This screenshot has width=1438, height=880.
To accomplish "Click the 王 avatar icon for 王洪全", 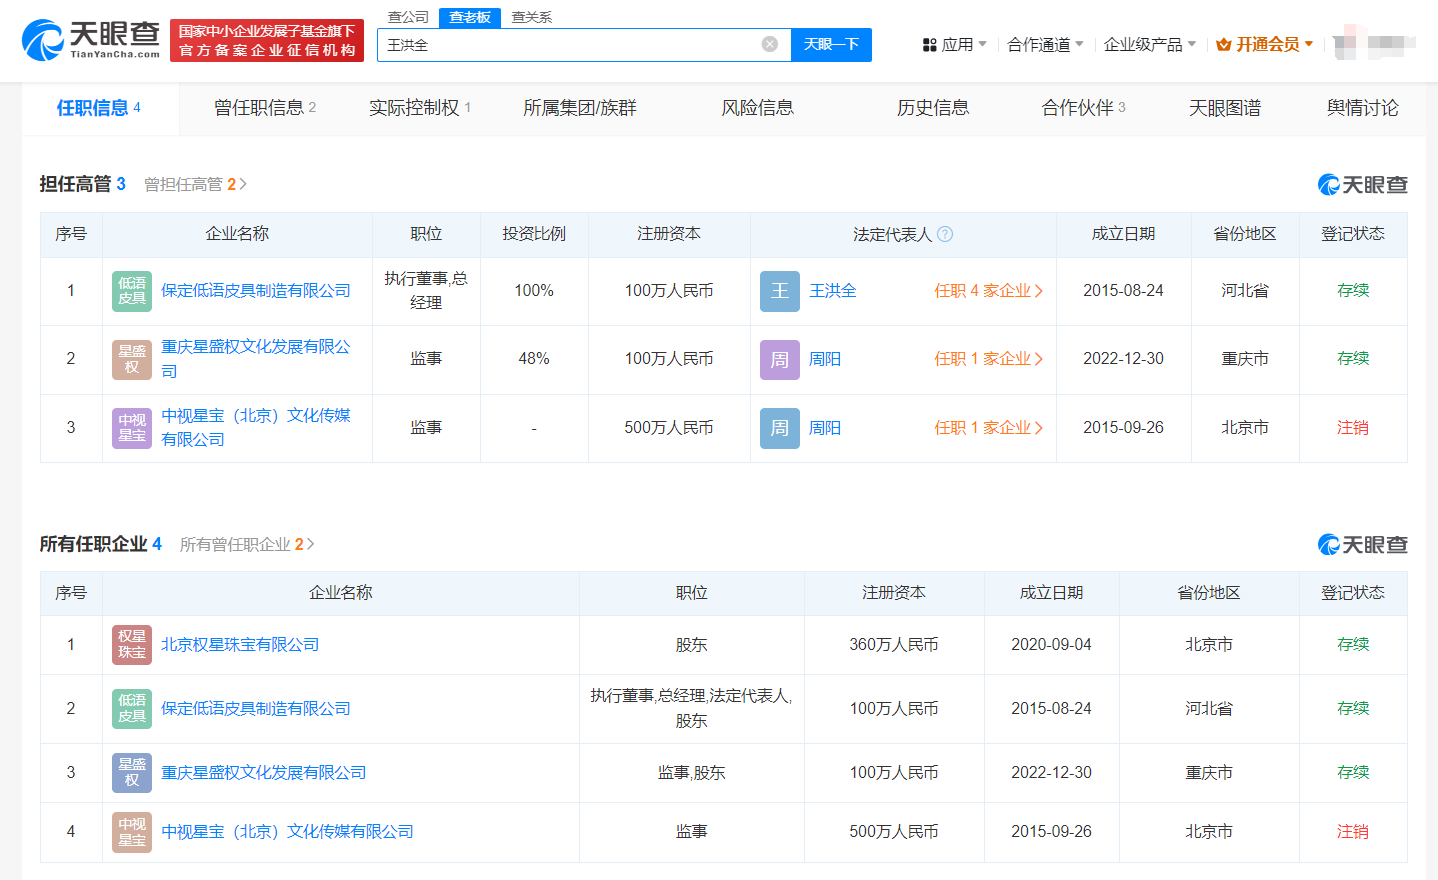I will click(779, 291).
